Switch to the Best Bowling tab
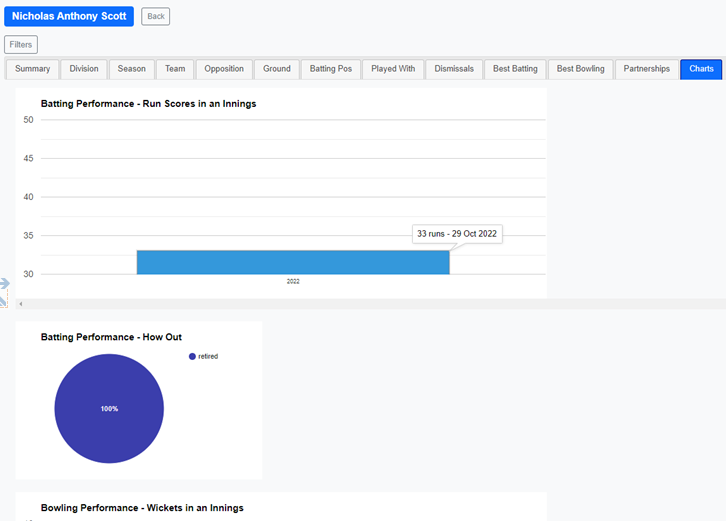 pos(581,69)
